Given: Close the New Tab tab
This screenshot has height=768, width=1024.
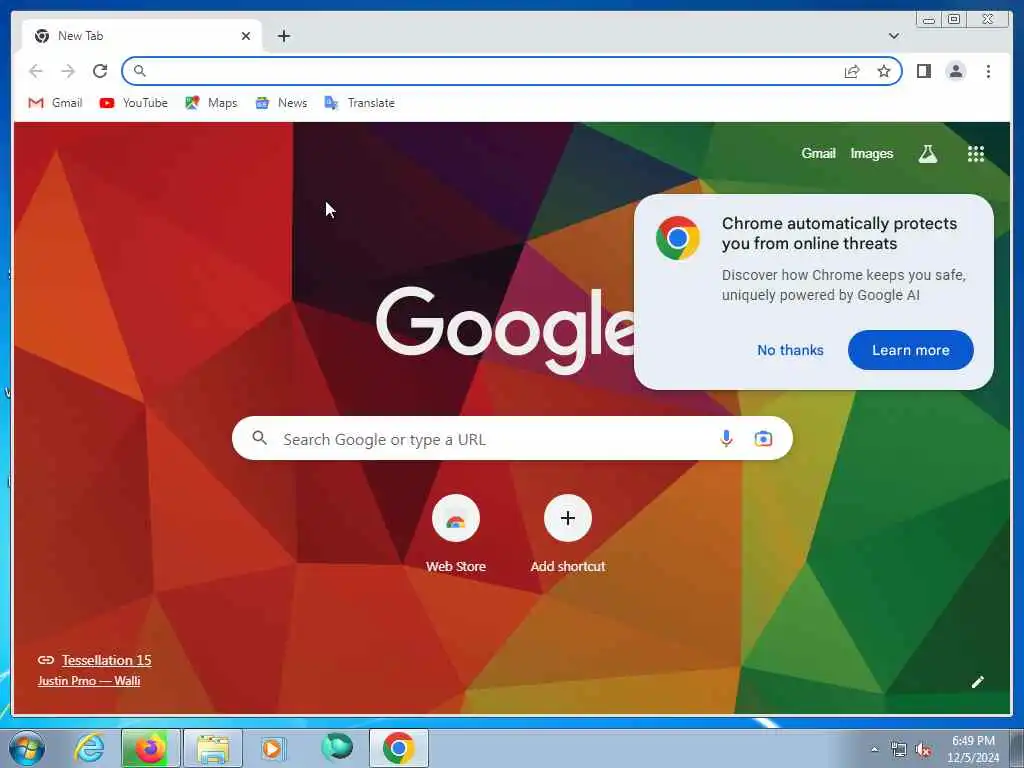Looking at the screenshot, I should pyautogui.click(x=246, y=36).
